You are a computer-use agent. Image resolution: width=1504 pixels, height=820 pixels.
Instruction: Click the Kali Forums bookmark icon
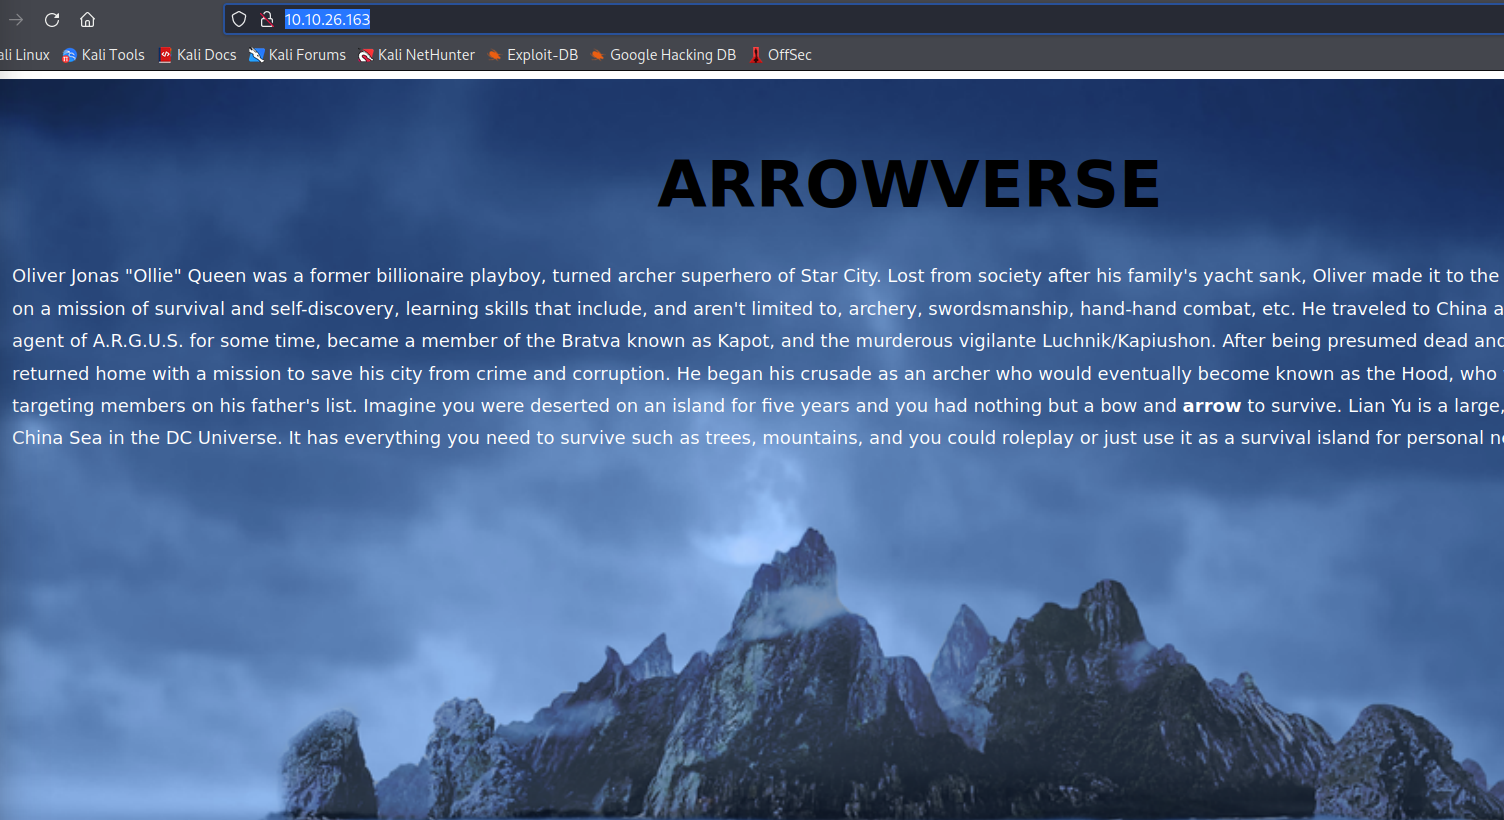257,55
